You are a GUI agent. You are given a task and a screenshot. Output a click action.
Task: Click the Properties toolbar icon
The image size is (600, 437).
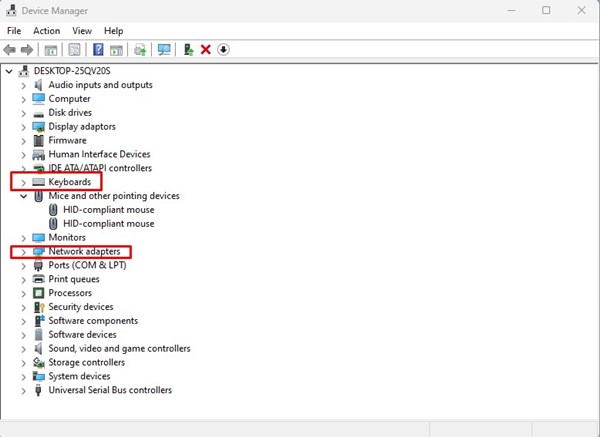[x=74, y=50]
